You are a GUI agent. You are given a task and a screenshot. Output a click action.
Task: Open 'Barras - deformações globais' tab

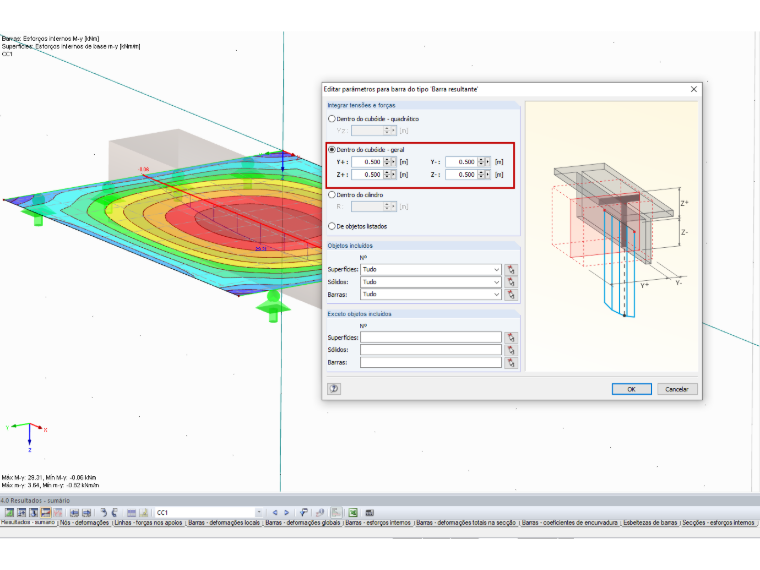pos(302,522)
